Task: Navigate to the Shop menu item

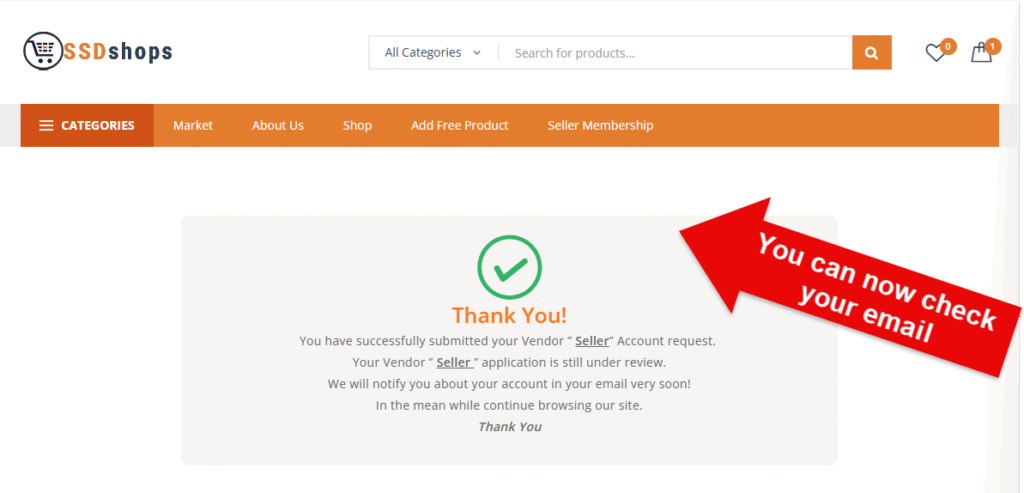Action: click(x=357, y=126)
